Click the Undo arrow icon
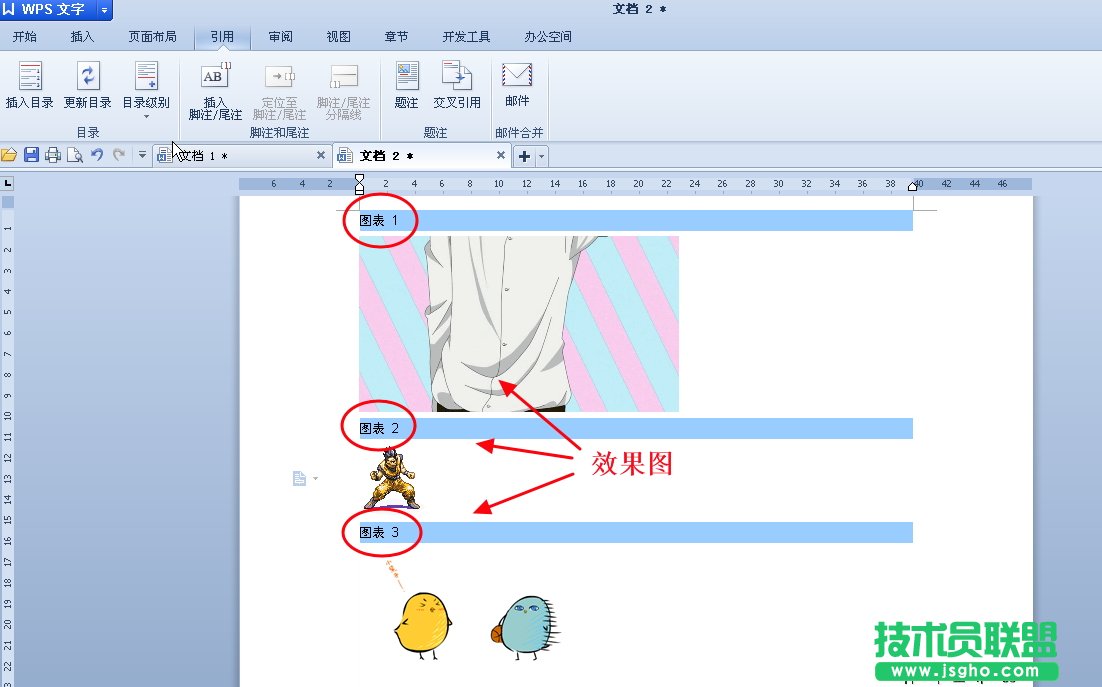The image size is (1102, 687). [96, 155]
